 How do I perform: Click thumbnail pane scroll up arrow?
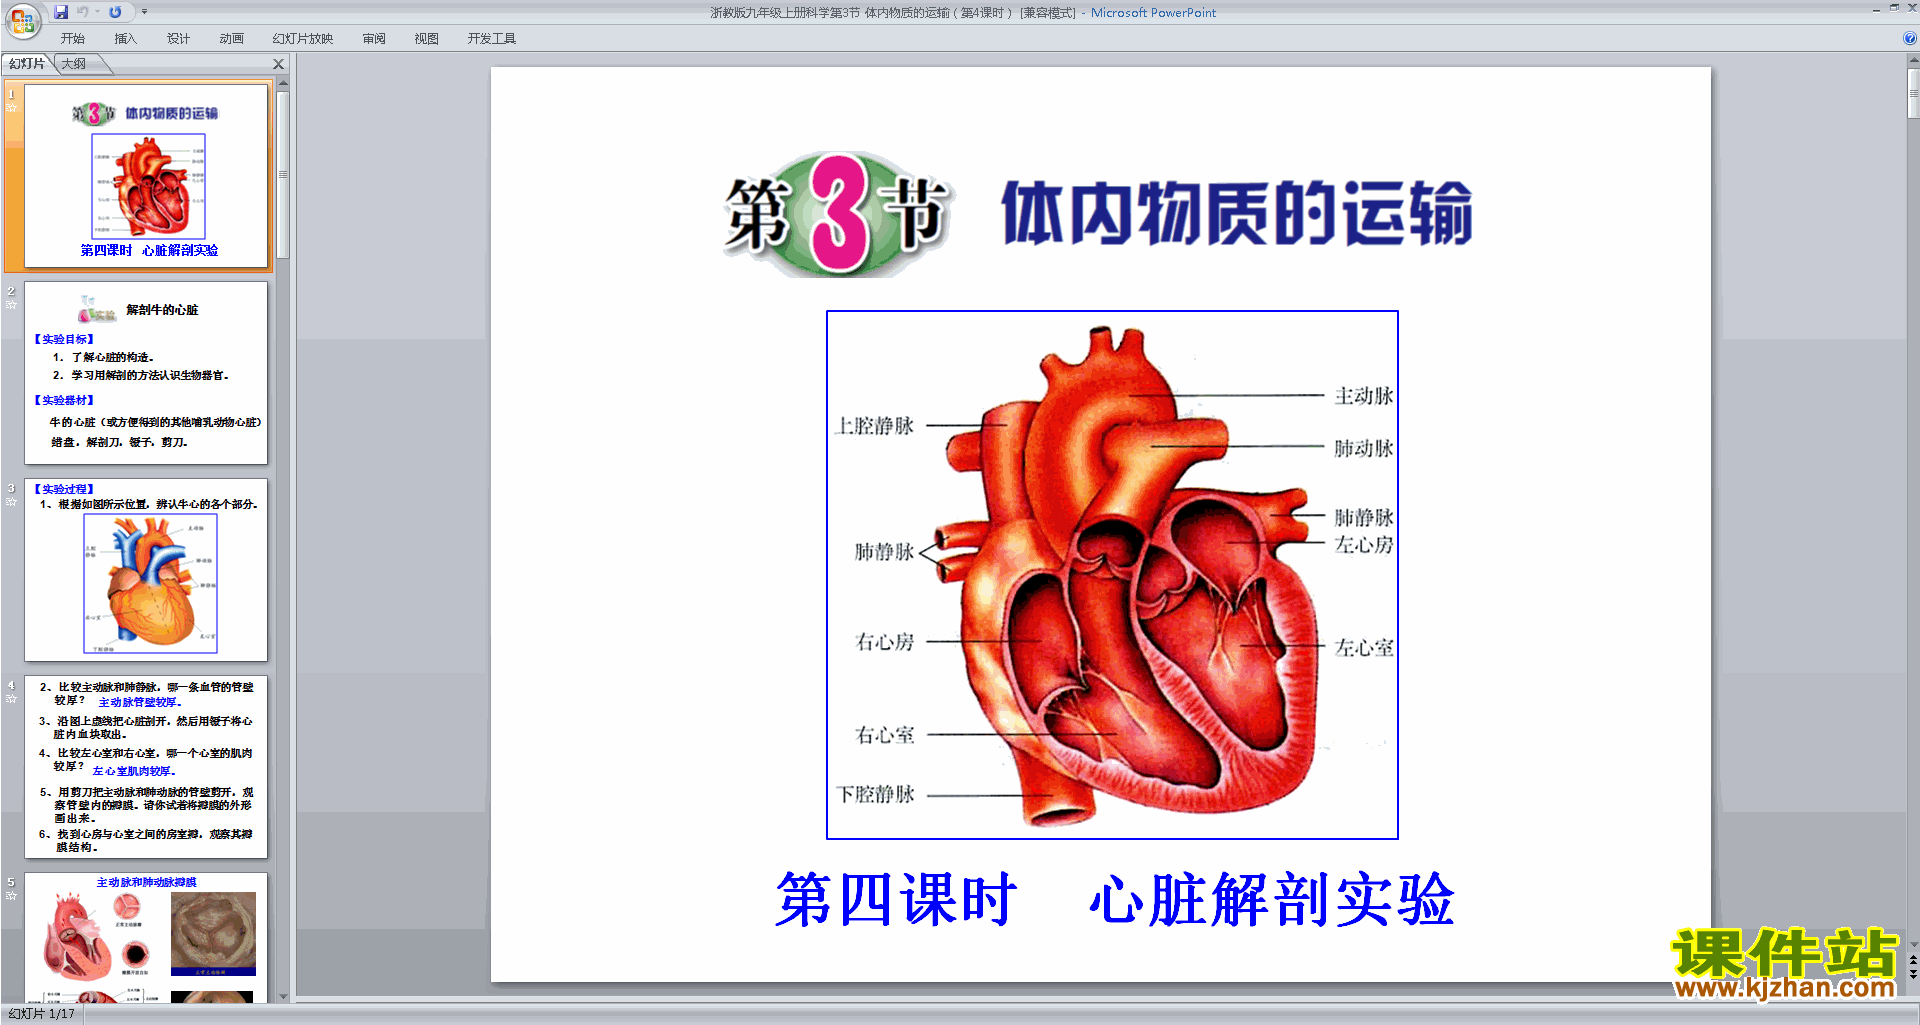pos(283,83)
